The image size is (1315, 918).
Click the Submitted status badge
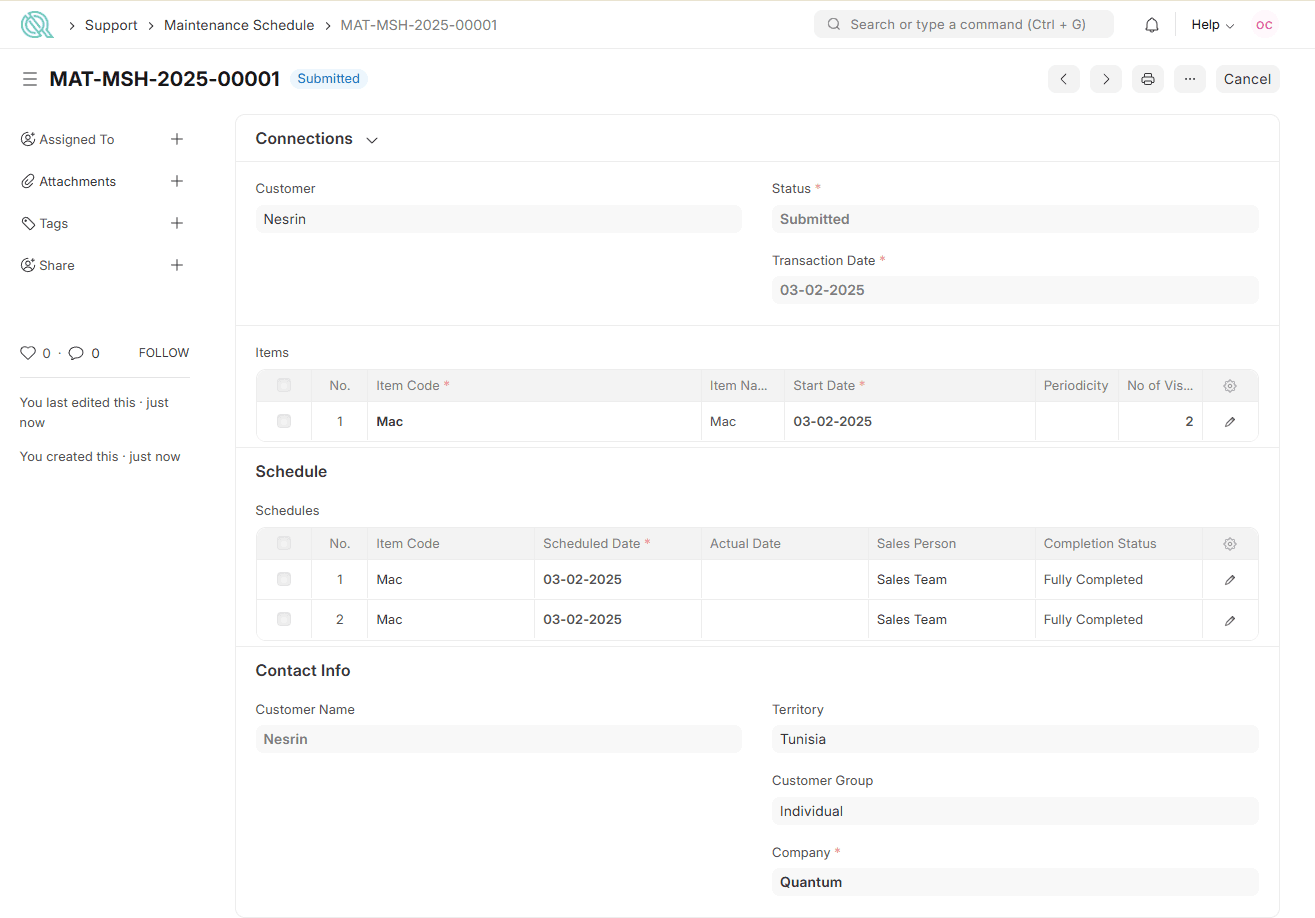(328, 79)
